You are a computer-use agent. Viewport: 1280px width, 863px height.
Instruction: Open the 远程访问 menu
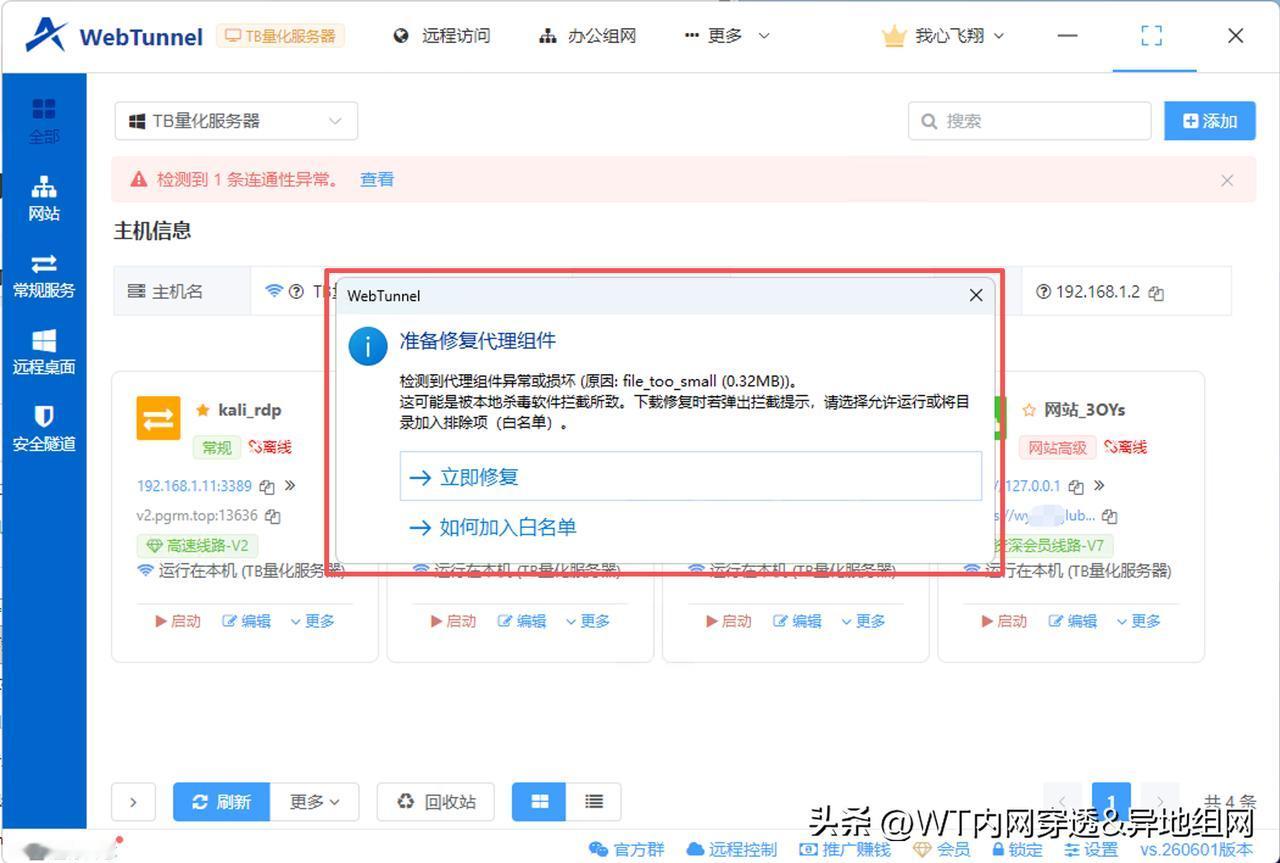tap(442, 36)
